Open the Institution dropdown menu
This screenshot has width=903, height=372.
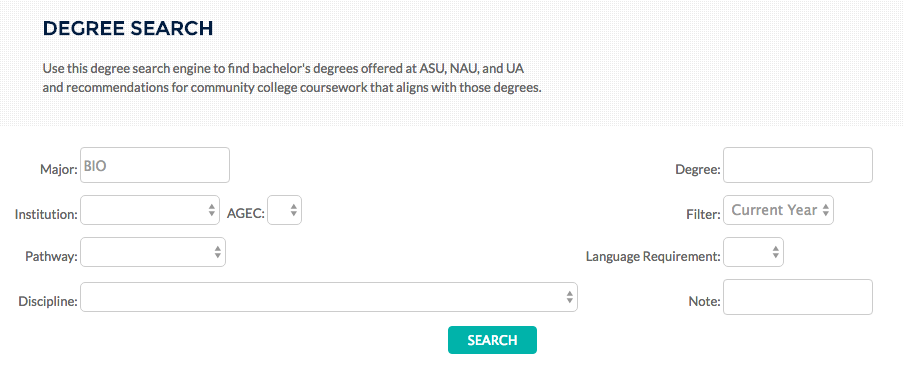150,210
